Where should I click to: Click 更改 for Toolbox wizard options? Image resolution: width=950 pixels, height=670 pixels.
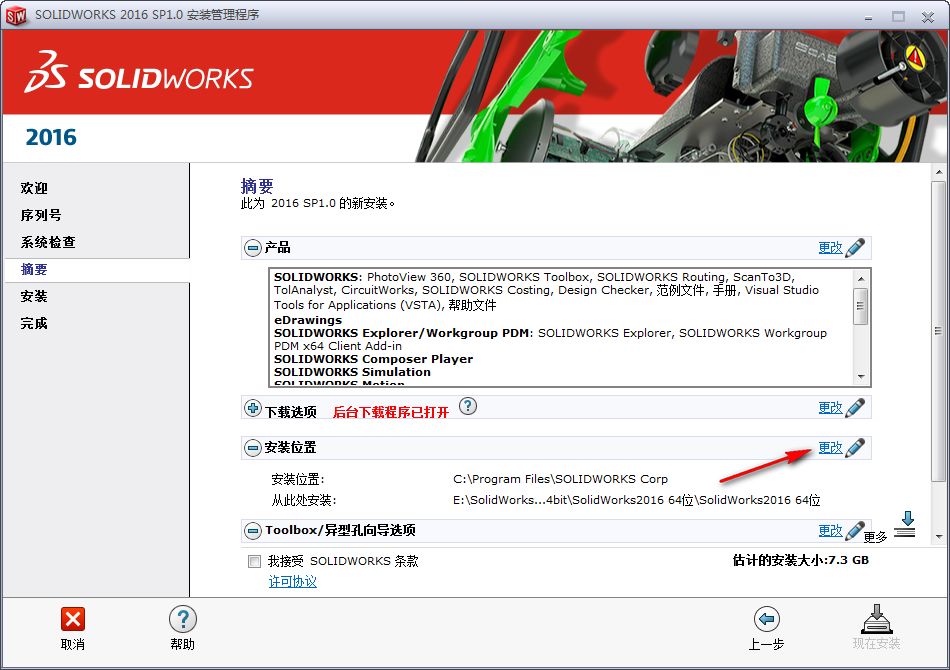coord(830,530)
